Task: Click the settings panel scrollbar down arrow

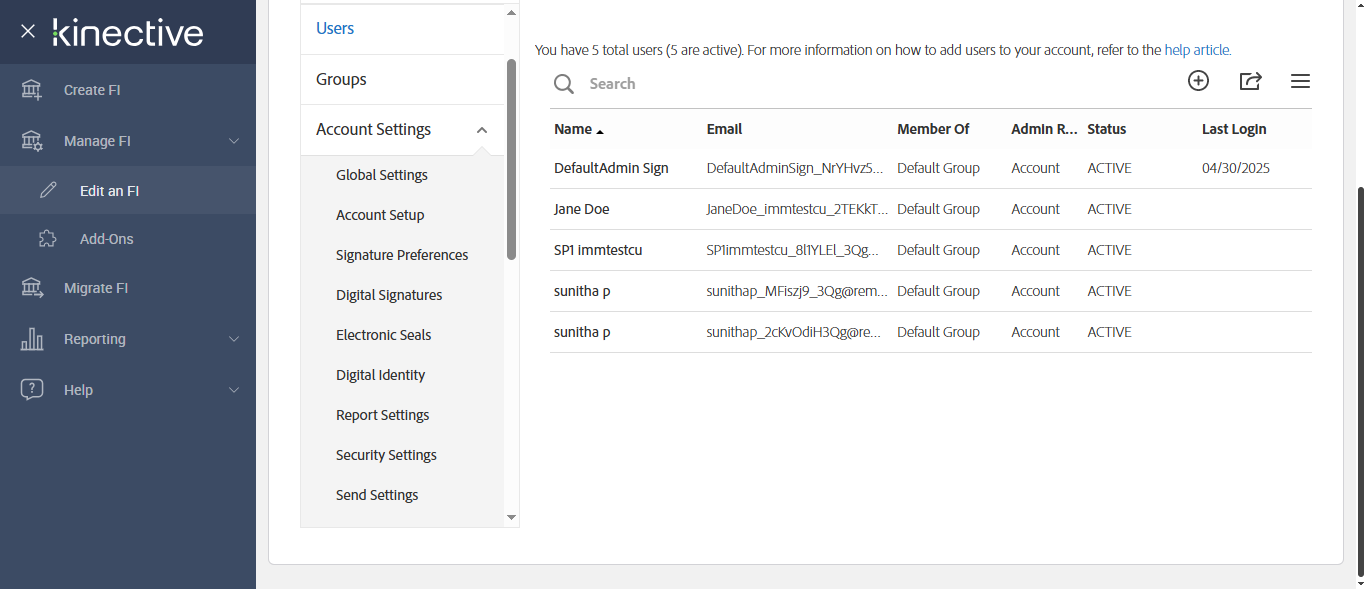Action: (x=511, y=517)
